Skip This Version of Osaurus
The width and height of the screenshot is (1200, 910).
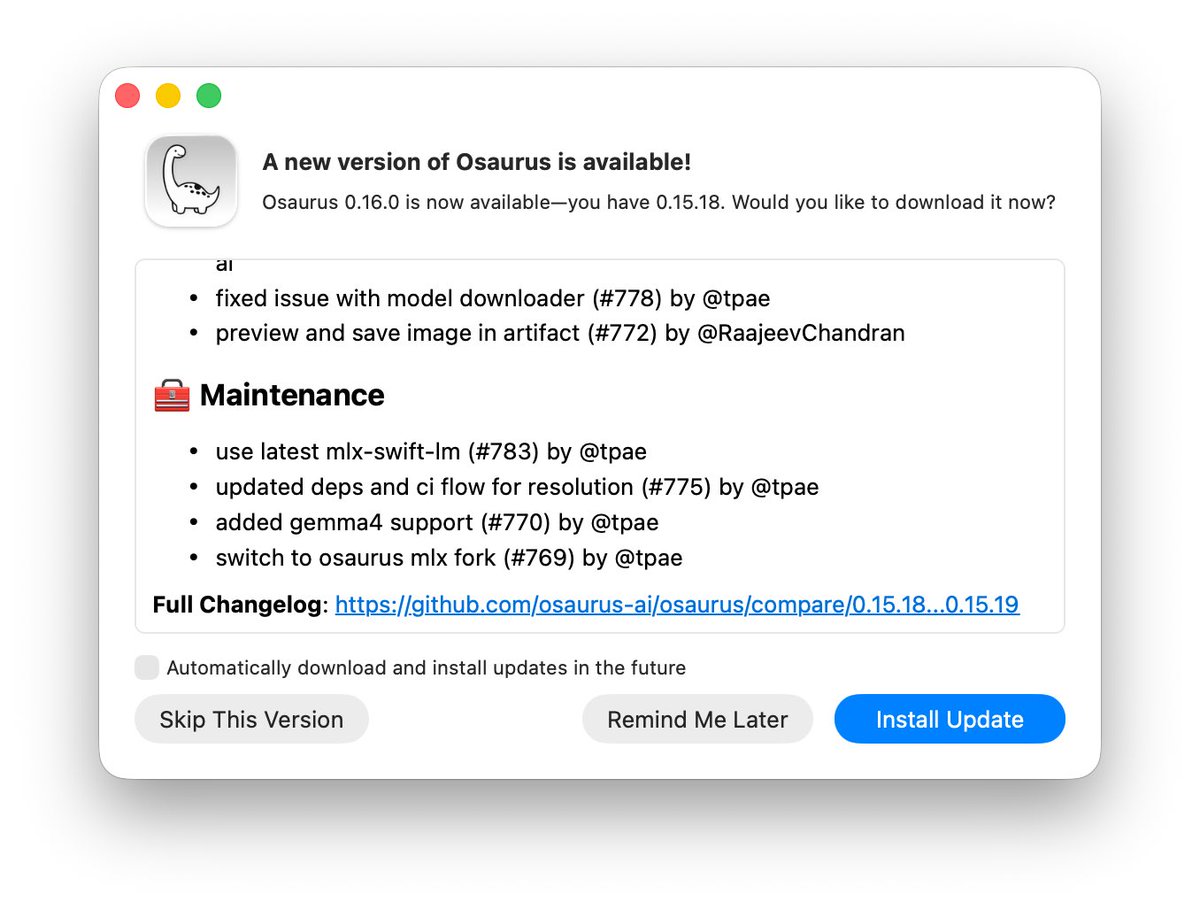point(252,719)
